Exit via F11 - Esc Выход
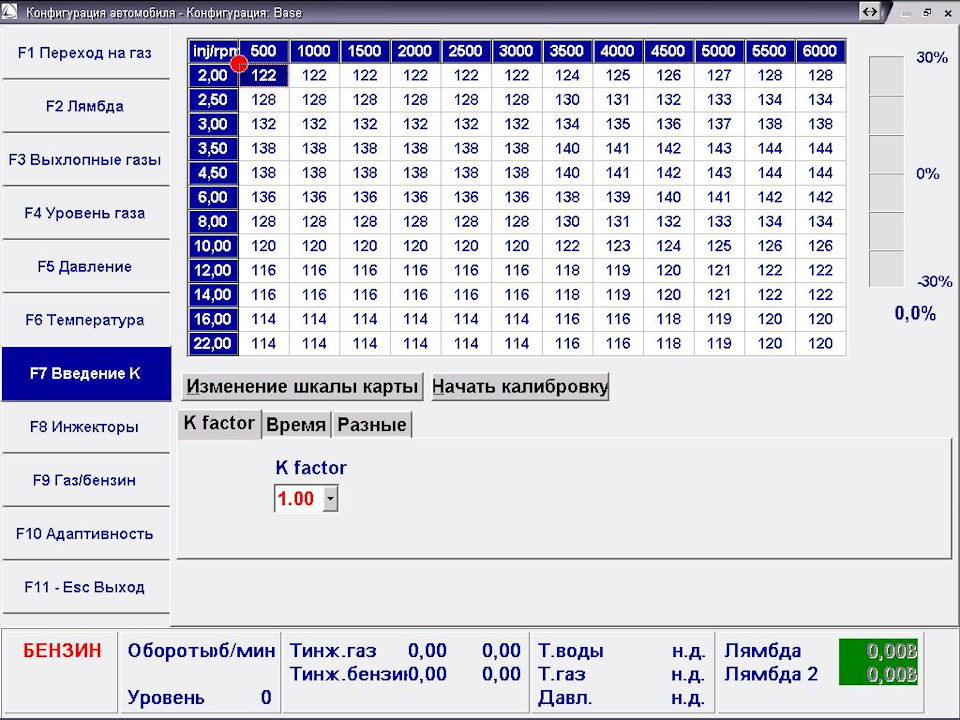Image resolution: width=960 pixels, height=720 pixels. [85, 587]
